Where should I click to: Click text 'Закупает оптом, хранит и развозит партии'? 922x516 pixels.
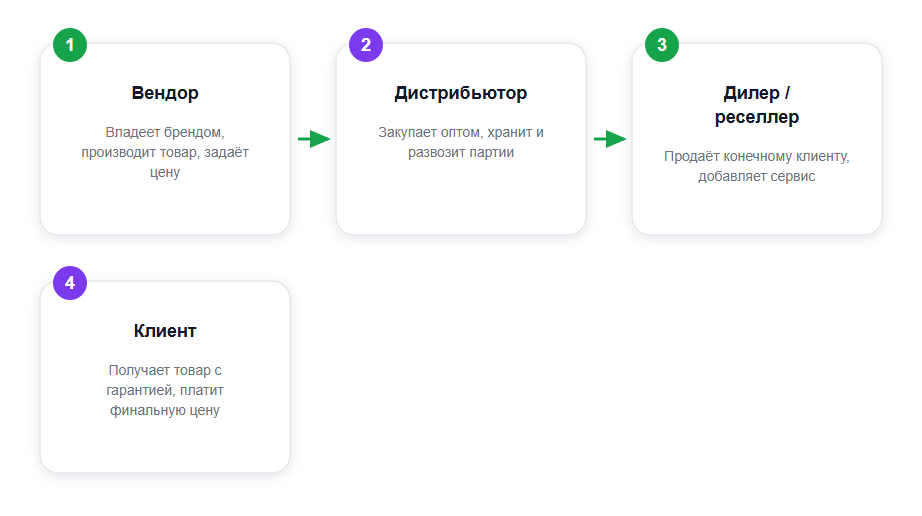tap(460, 142)
